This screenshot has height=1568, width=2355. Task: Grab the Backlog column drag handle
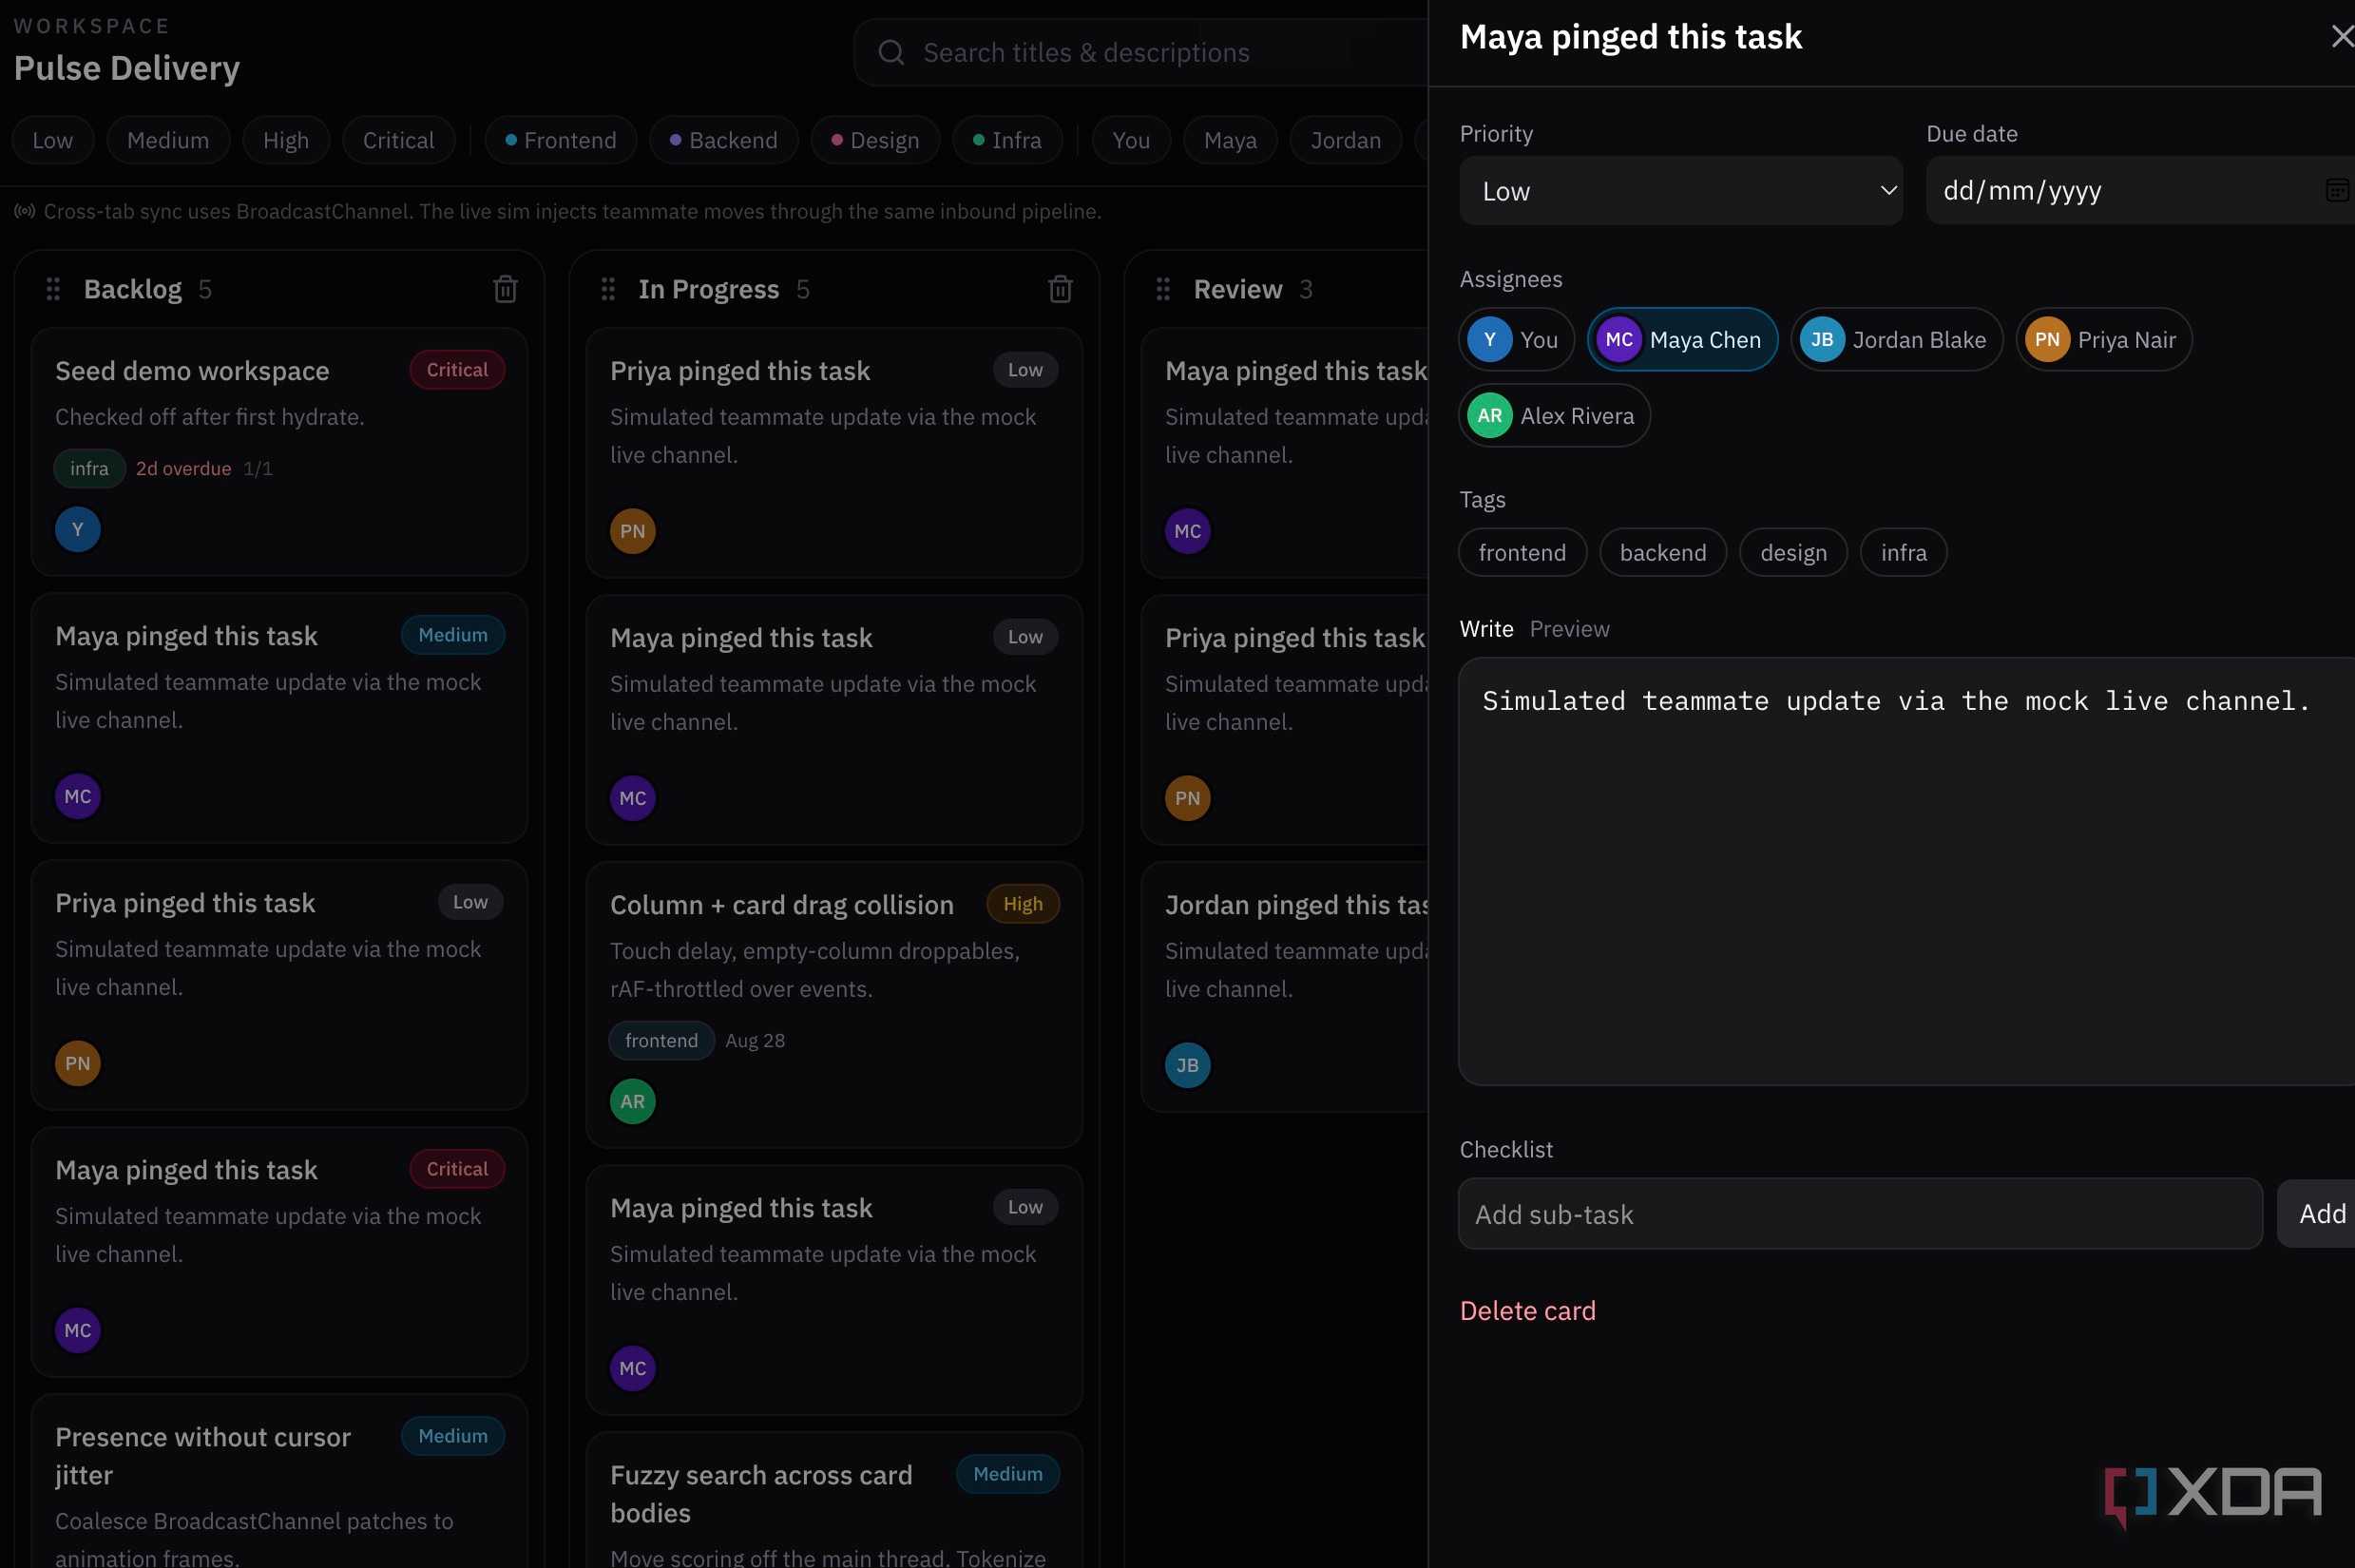53,289
